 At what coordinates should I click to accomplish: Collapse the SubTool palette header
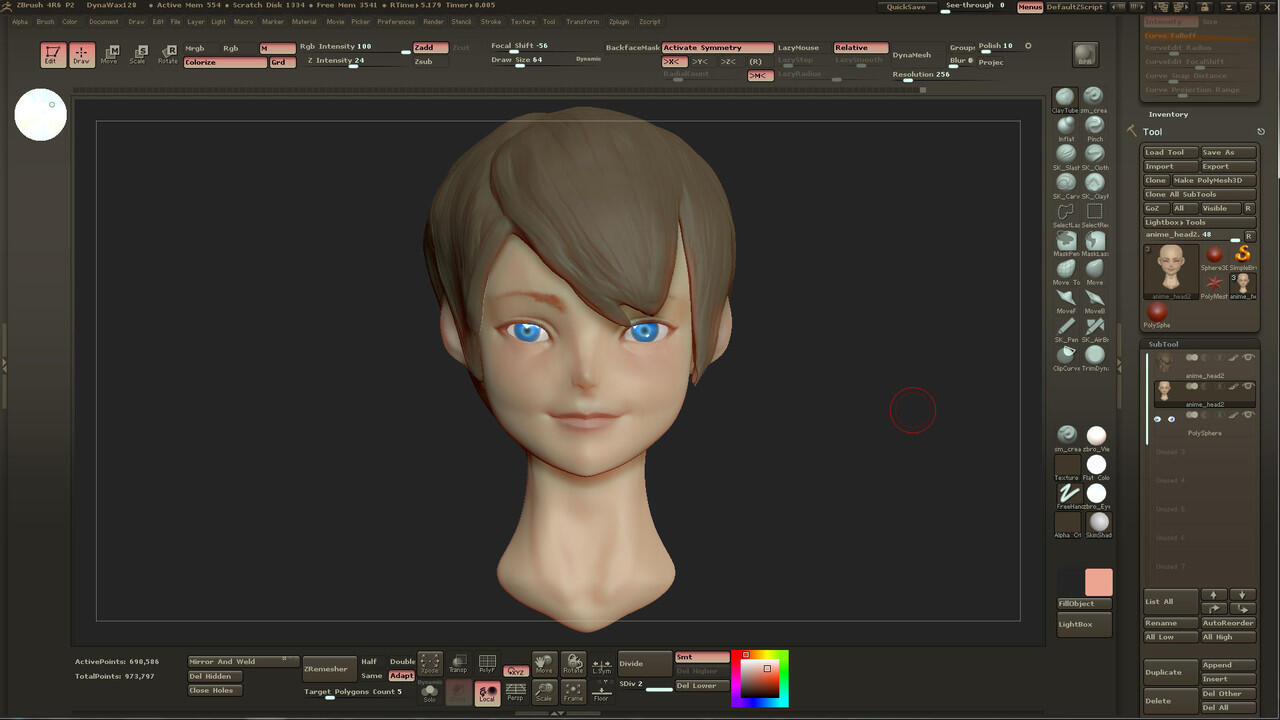coord(1163,344)
